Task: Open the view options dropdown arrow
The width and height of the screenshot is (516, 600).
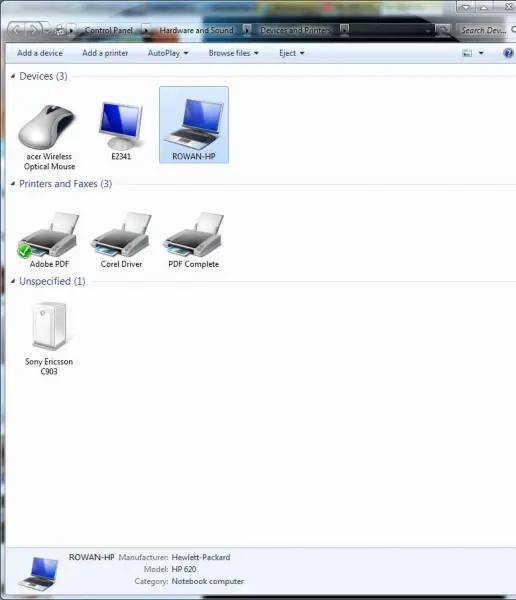Action: pyautogui.click(x=481, y=53)
